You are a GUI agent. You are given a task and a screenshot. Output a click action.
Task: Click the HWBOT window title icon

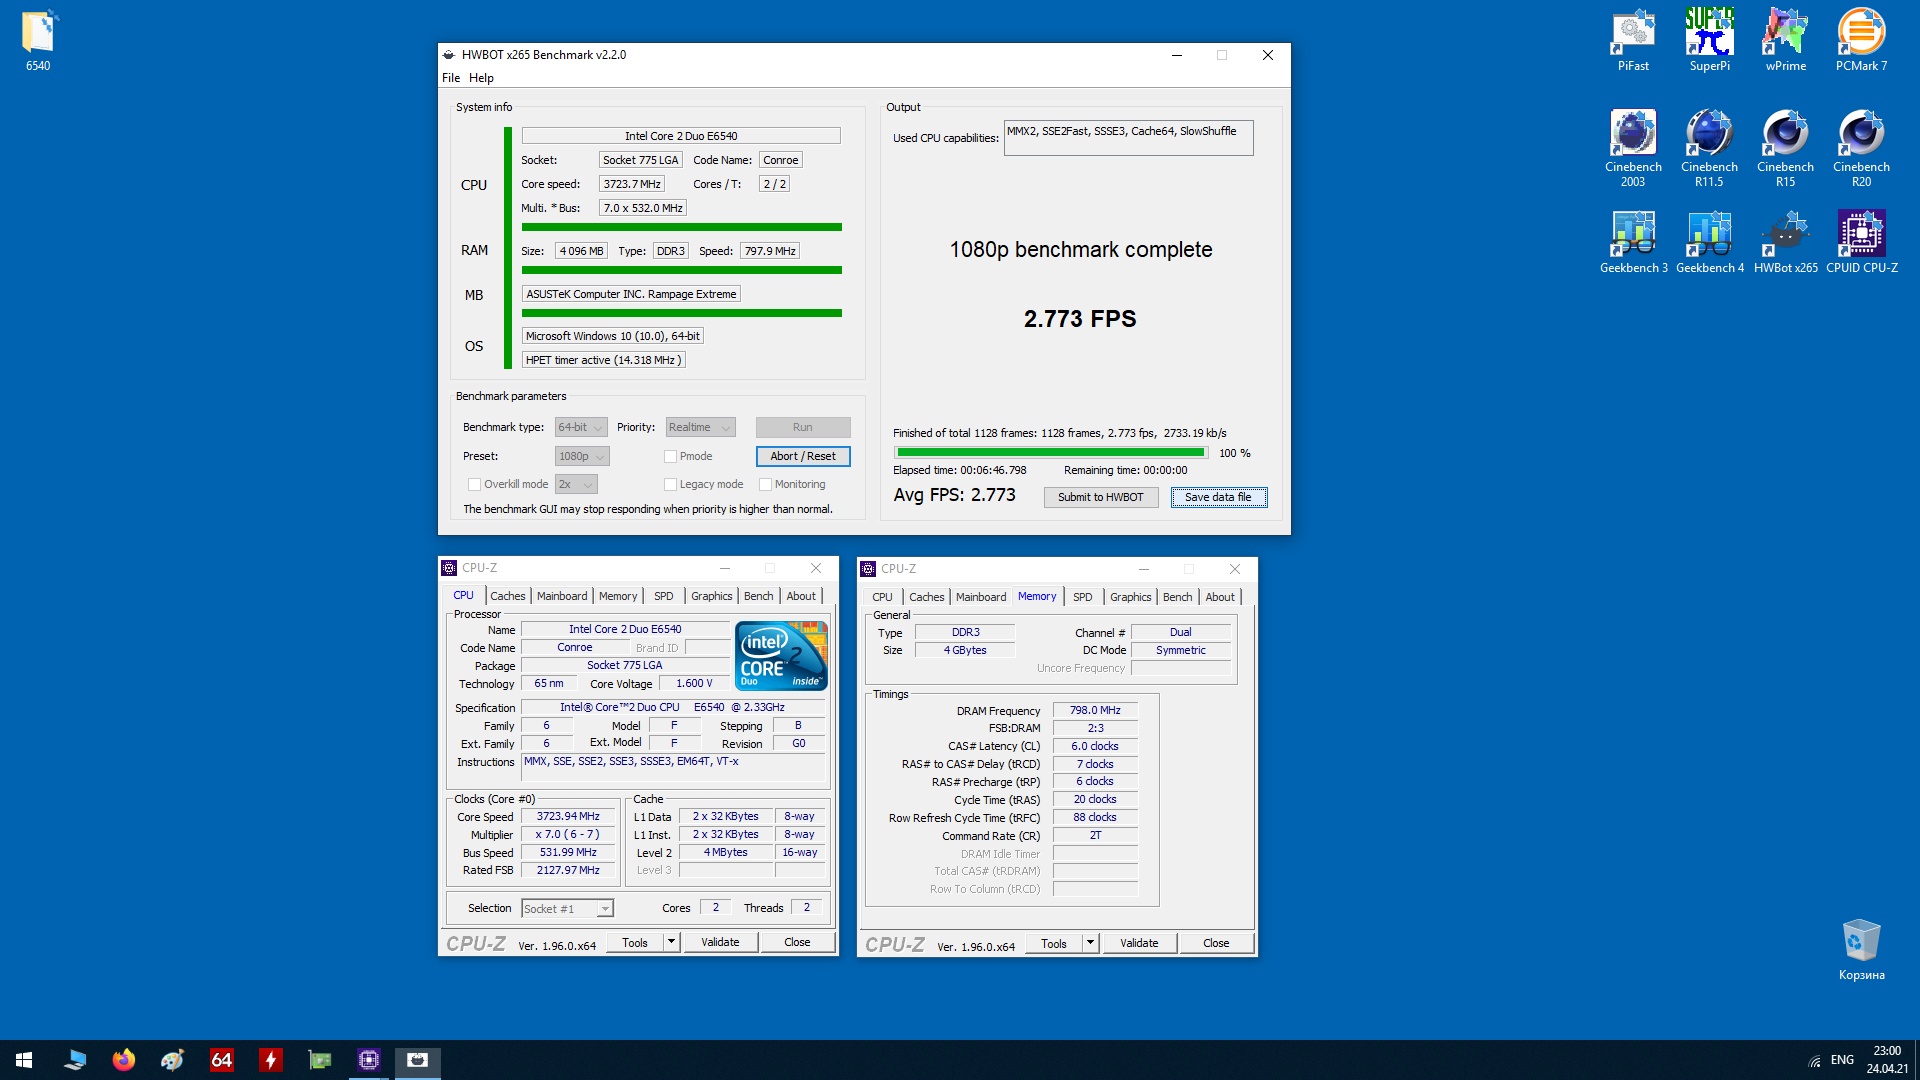coord(449,55)
